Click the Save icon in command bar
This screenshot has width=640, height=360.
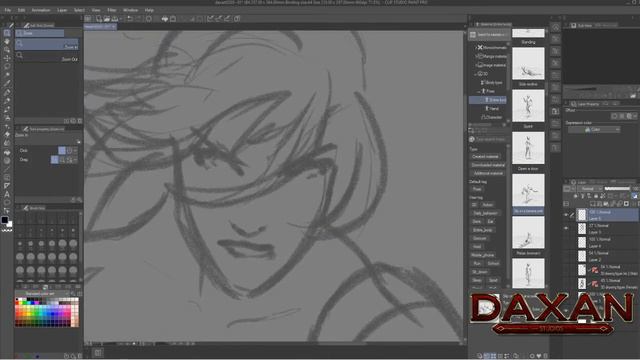pos(115,19)
